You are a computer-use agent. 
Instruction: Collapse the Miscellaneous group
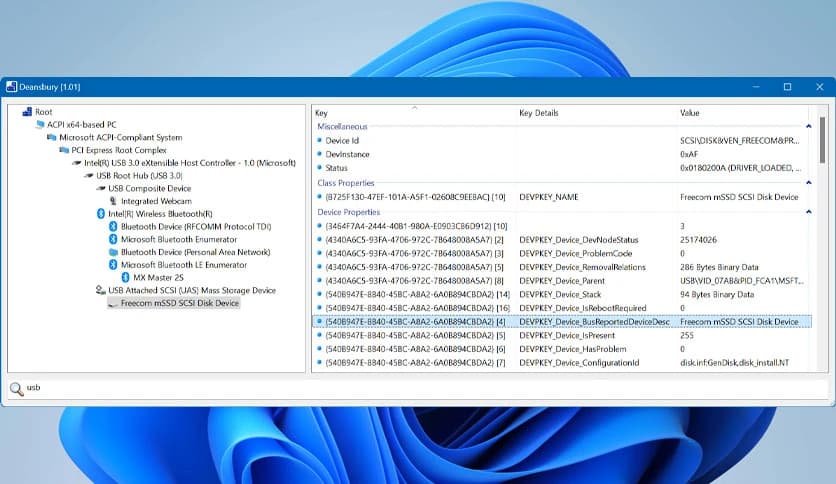[808, 126]
